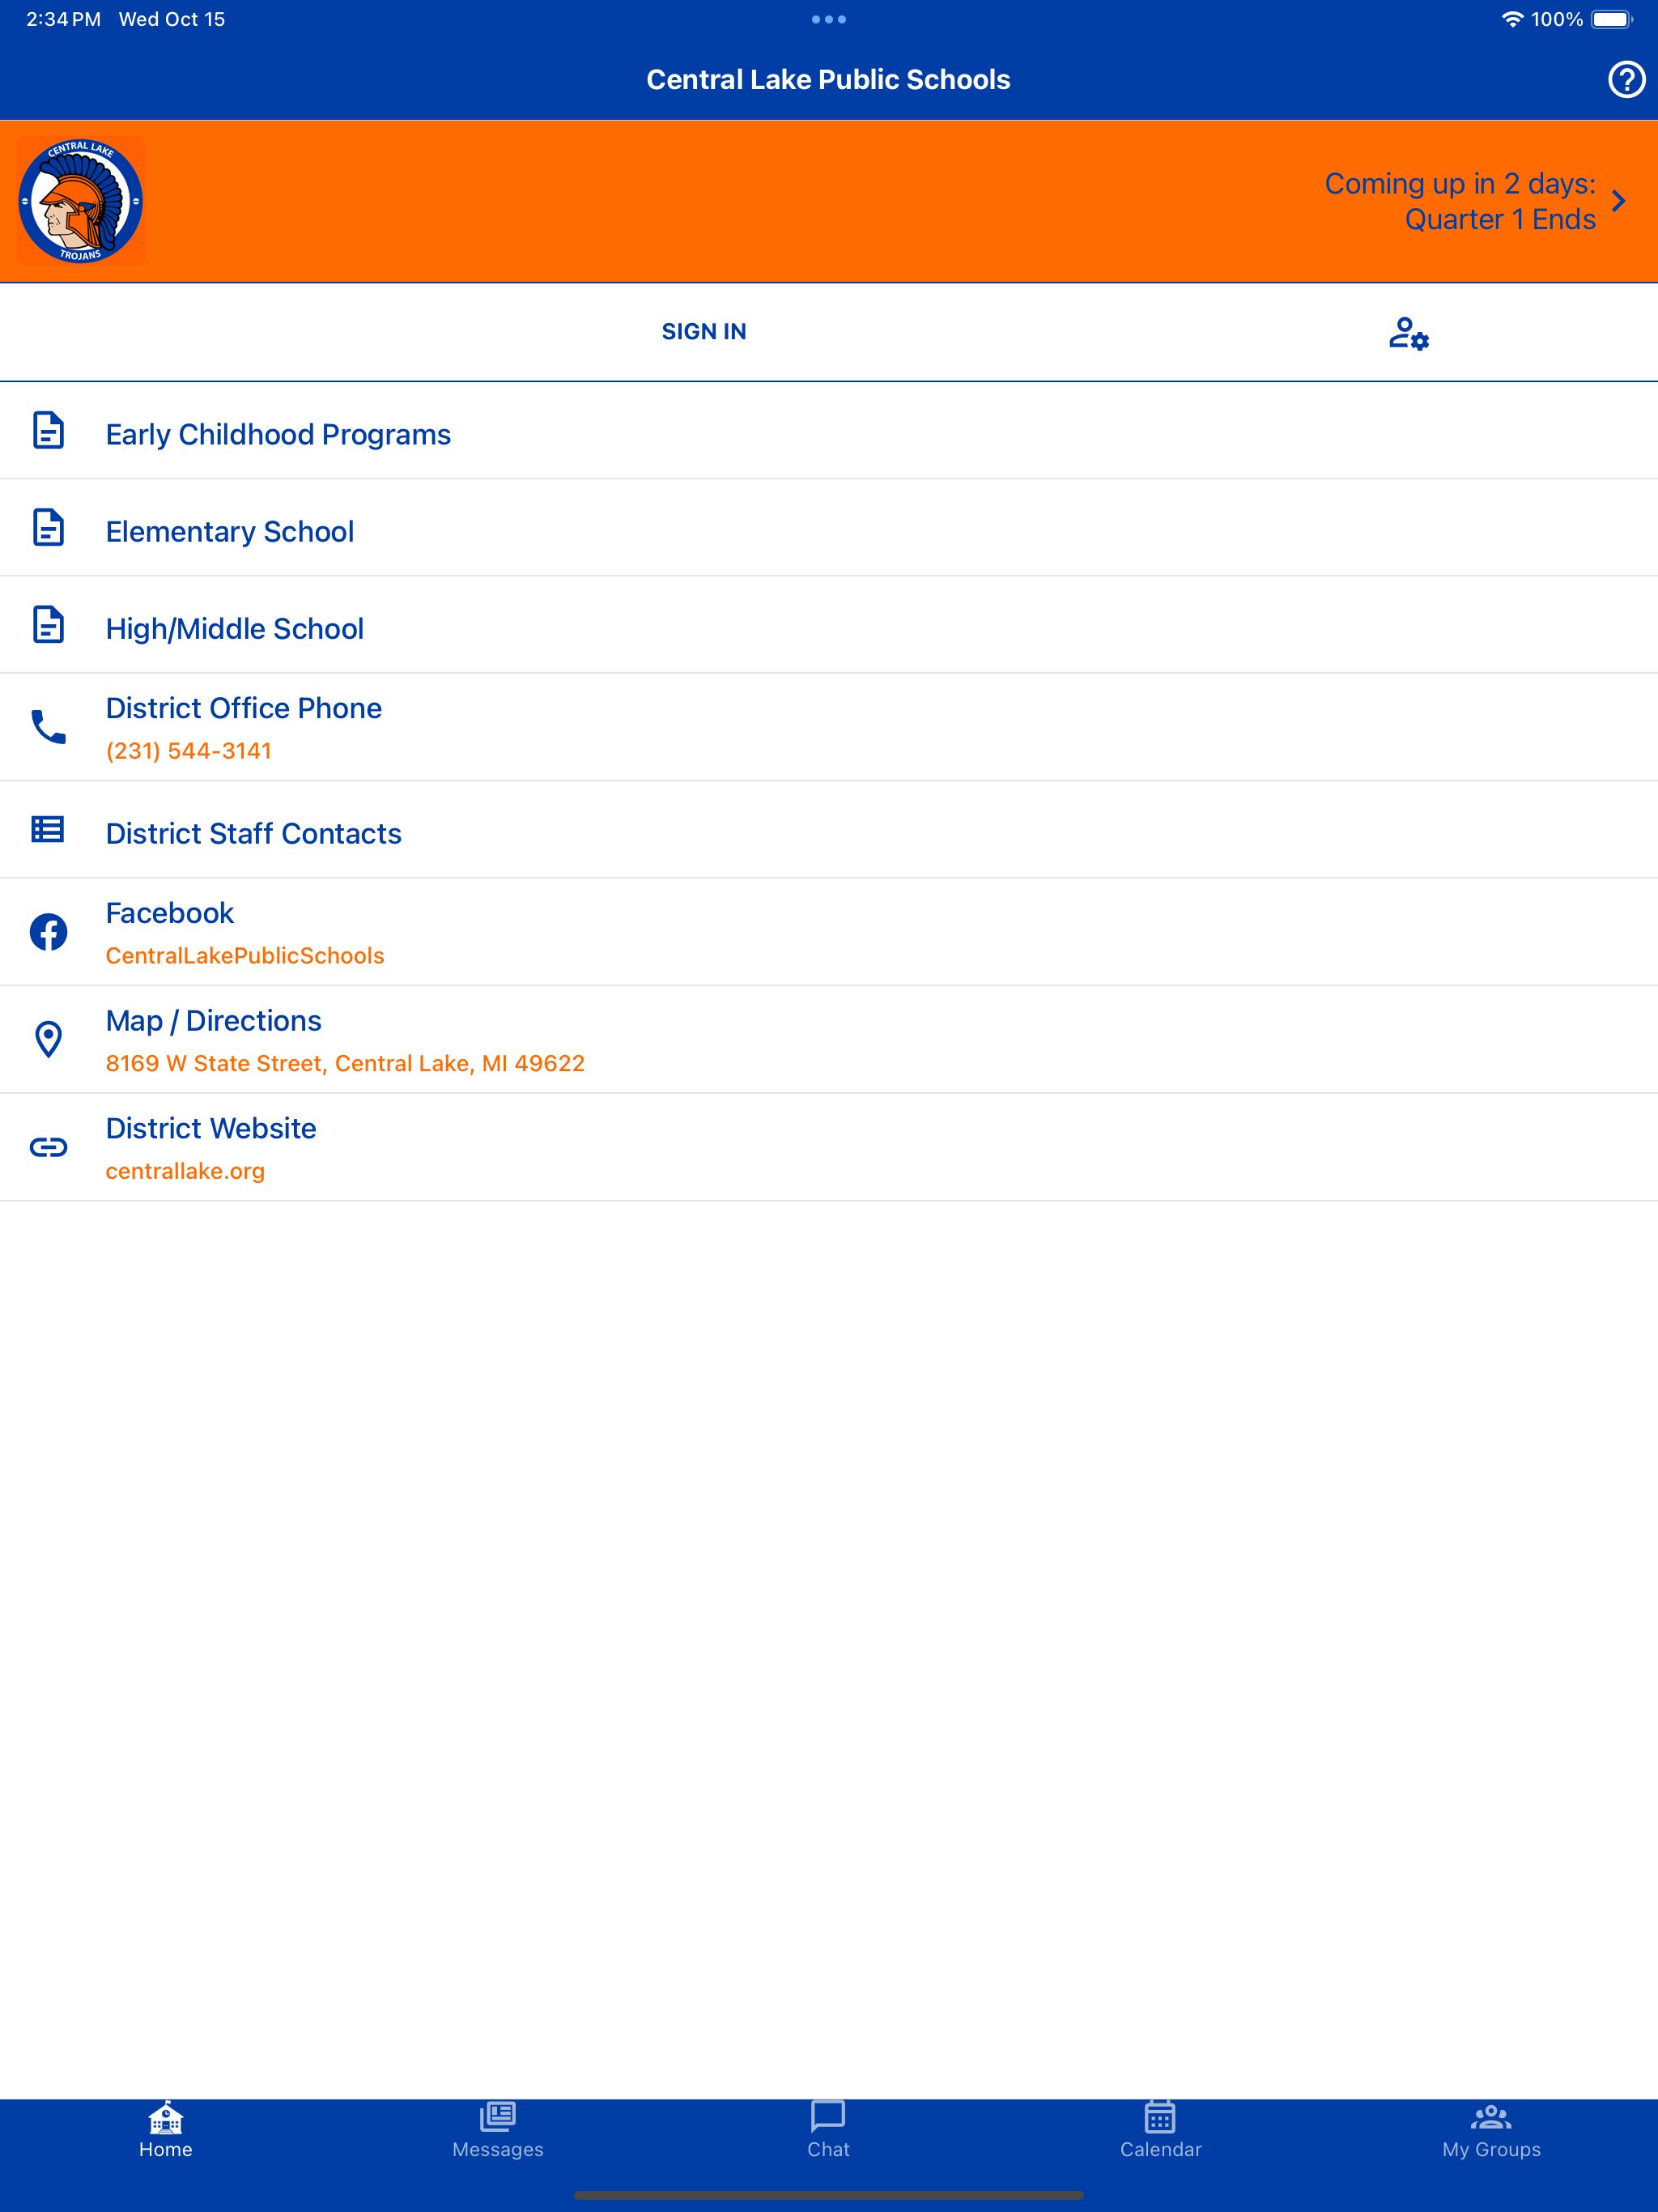Open the Elementary School page
Screen dimensions: 1658x2212
(x=829, y=528)
